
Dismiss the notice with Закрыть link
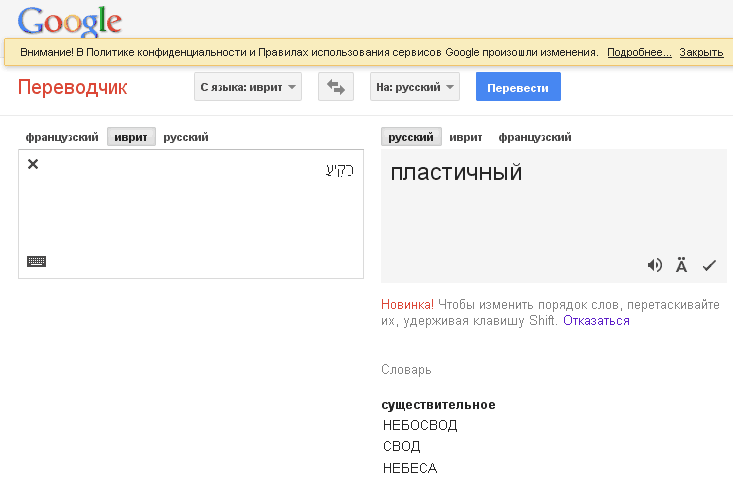[x=701, y=52]
